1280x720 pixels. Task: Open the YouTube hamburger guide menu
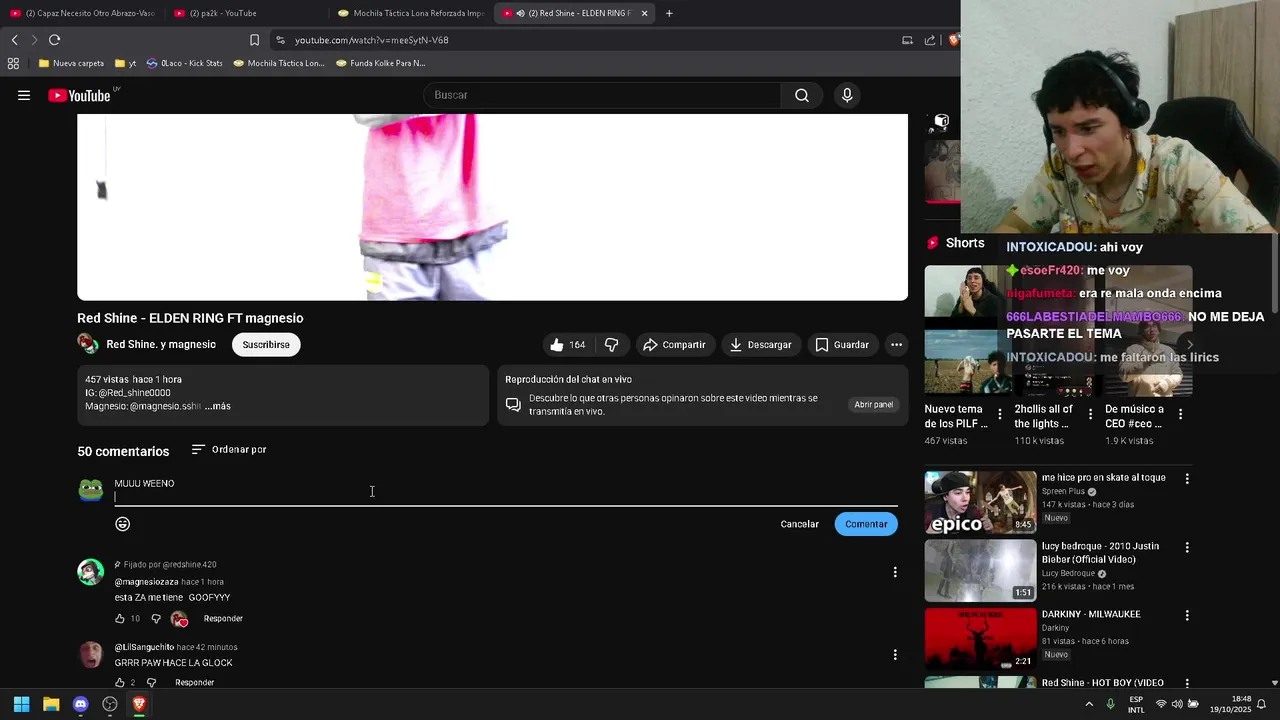pyautogui.click(x=24, y=95)
